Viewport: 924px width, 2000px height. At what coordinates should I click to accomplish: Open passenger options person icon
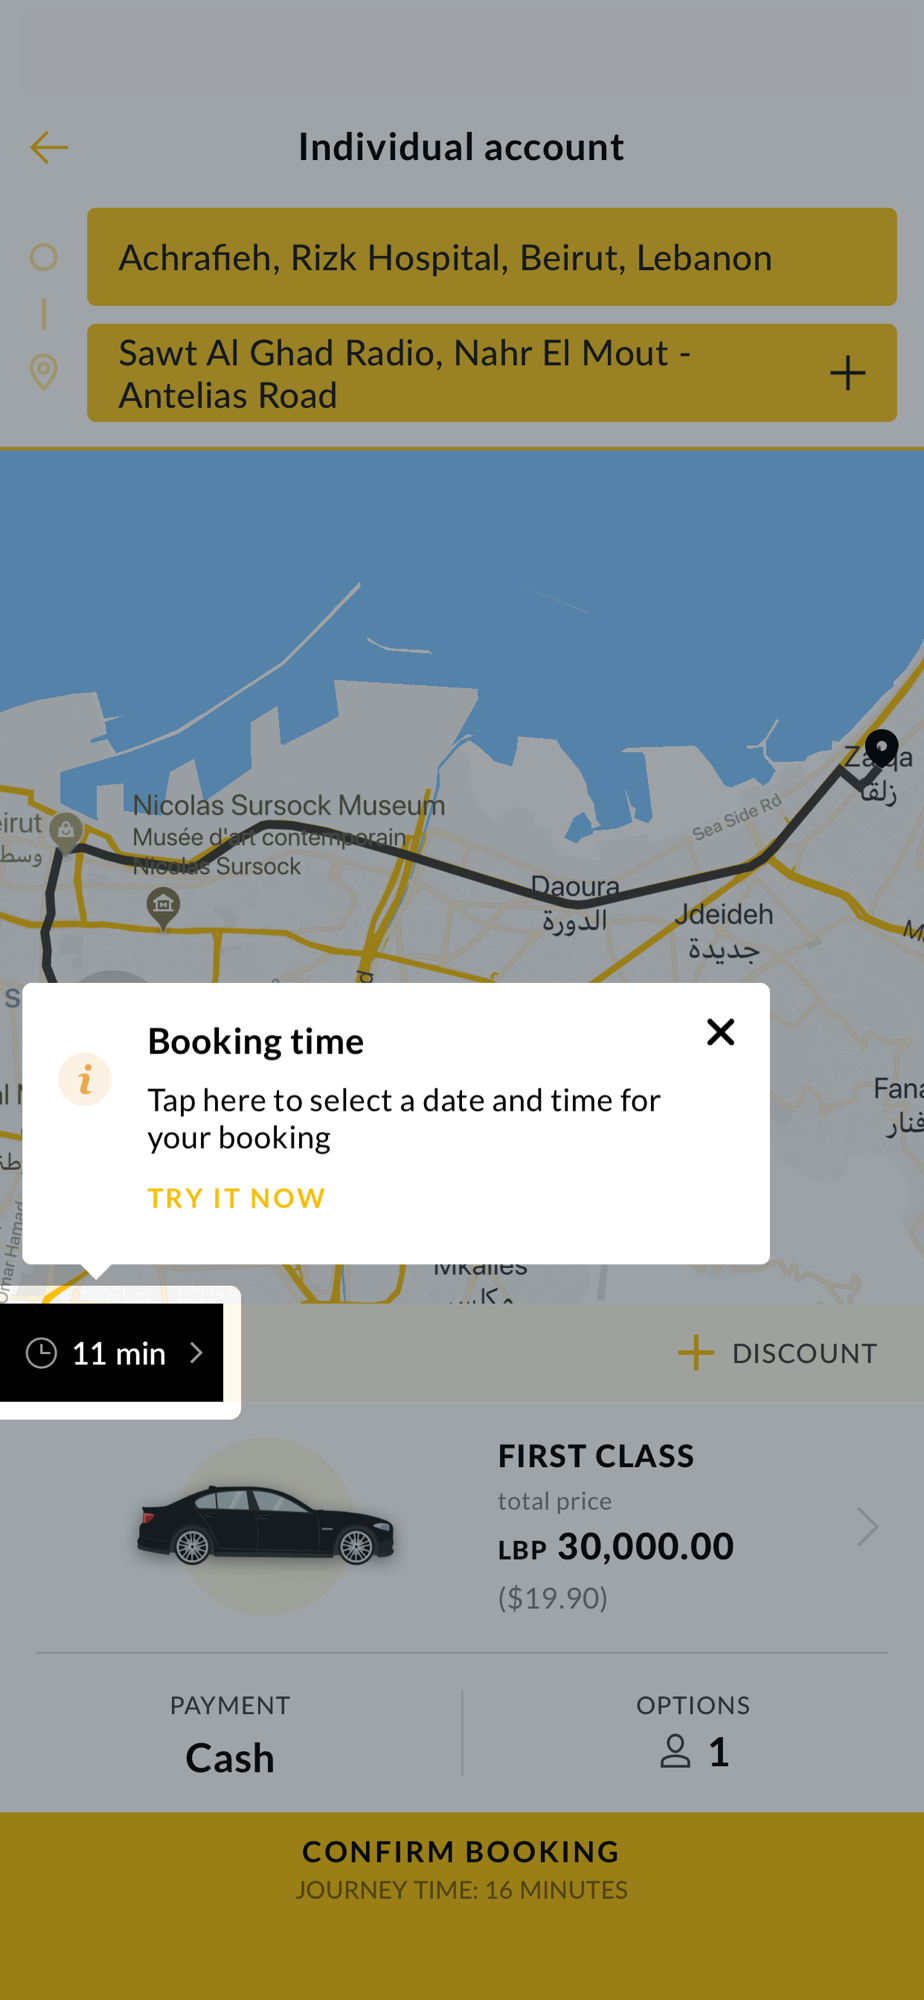pyautogui.click(x=676, y=1751)
